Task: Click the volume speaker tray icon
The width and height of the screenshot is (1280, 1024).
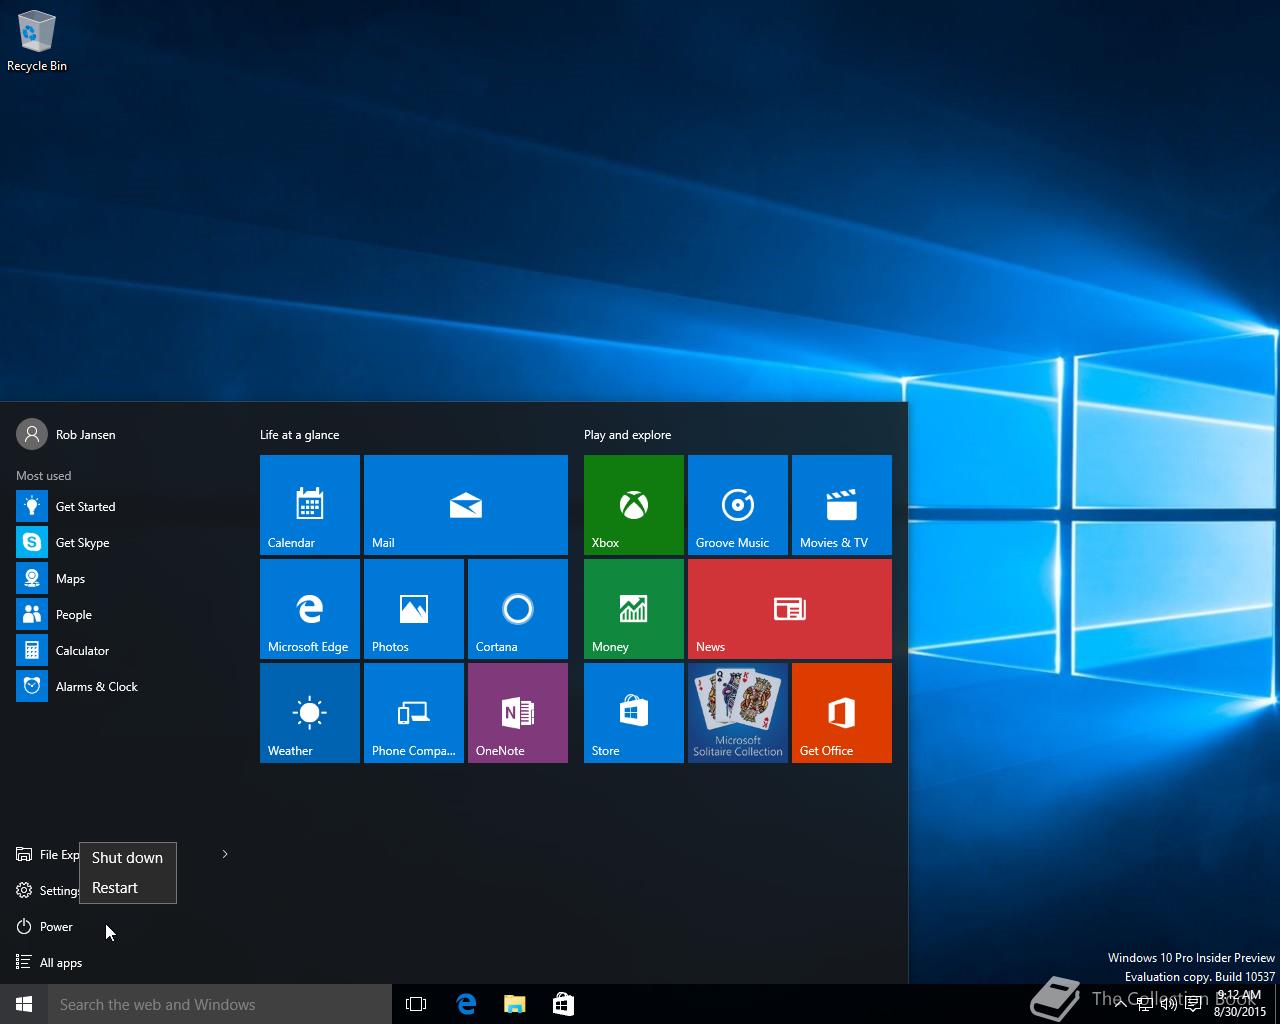Action: point(1169,1004)
